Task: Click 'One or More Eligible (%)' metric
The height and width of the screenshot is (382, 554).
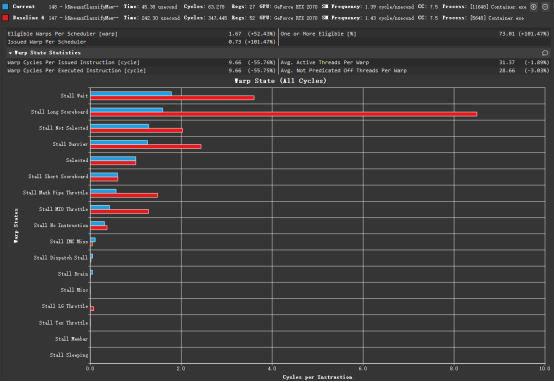Action: (x=318, y=34)
